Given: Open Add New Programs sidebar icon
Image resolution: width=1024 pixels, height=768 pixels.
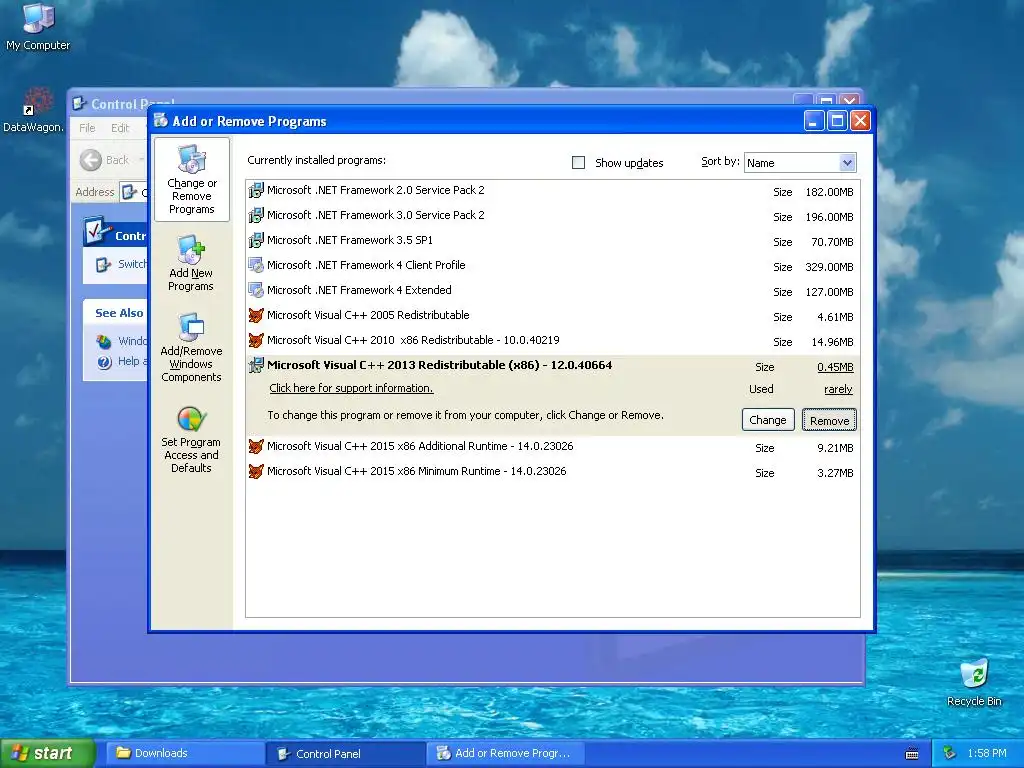Looking at the screenshot, I should (191, 250).
